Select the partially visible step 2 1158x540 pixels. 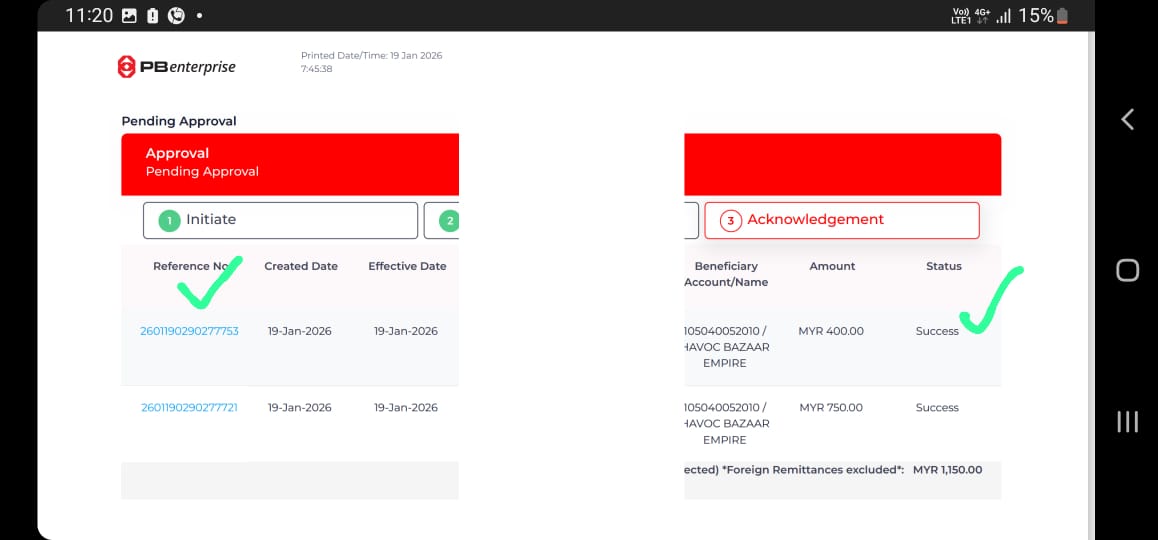(442, 221)
